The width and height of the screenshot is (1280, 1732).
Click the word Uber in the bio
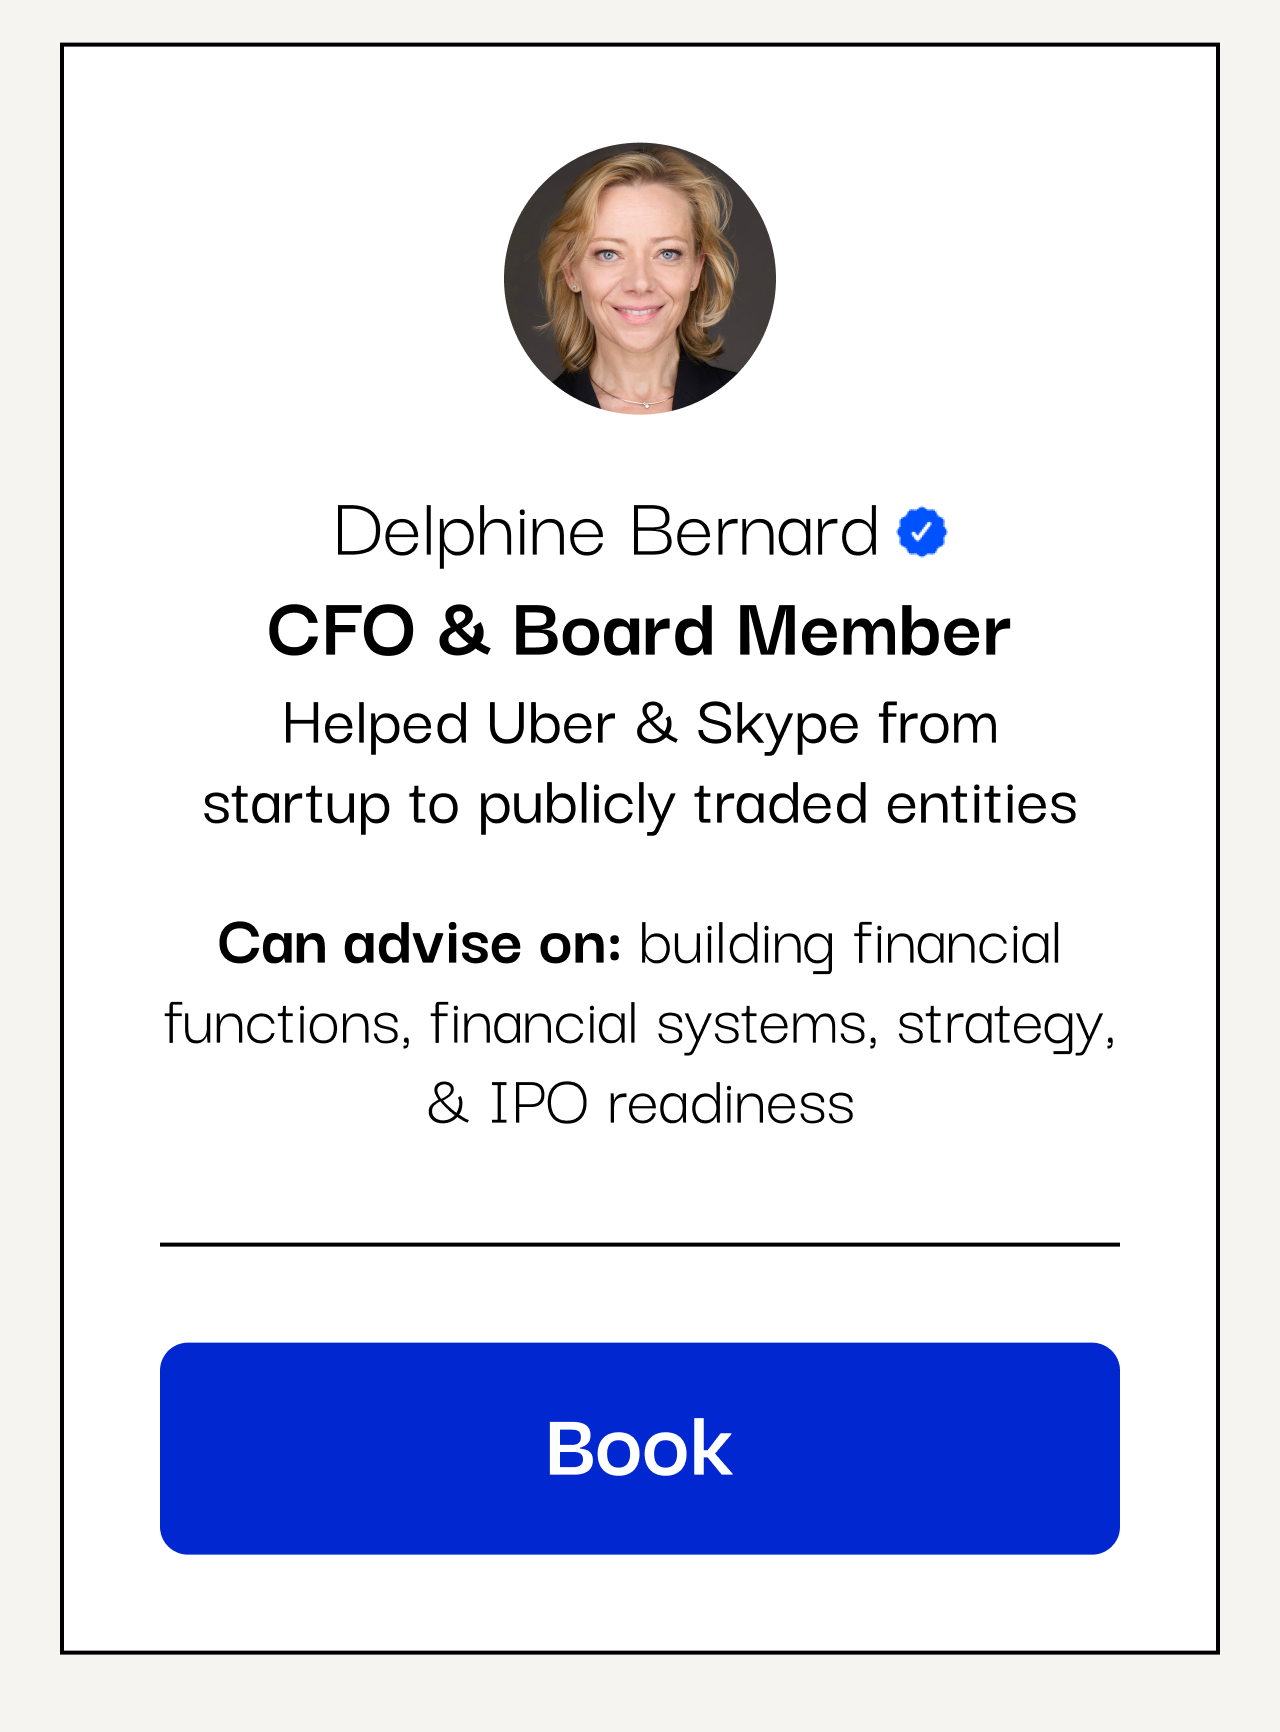[x=551, y=723]
